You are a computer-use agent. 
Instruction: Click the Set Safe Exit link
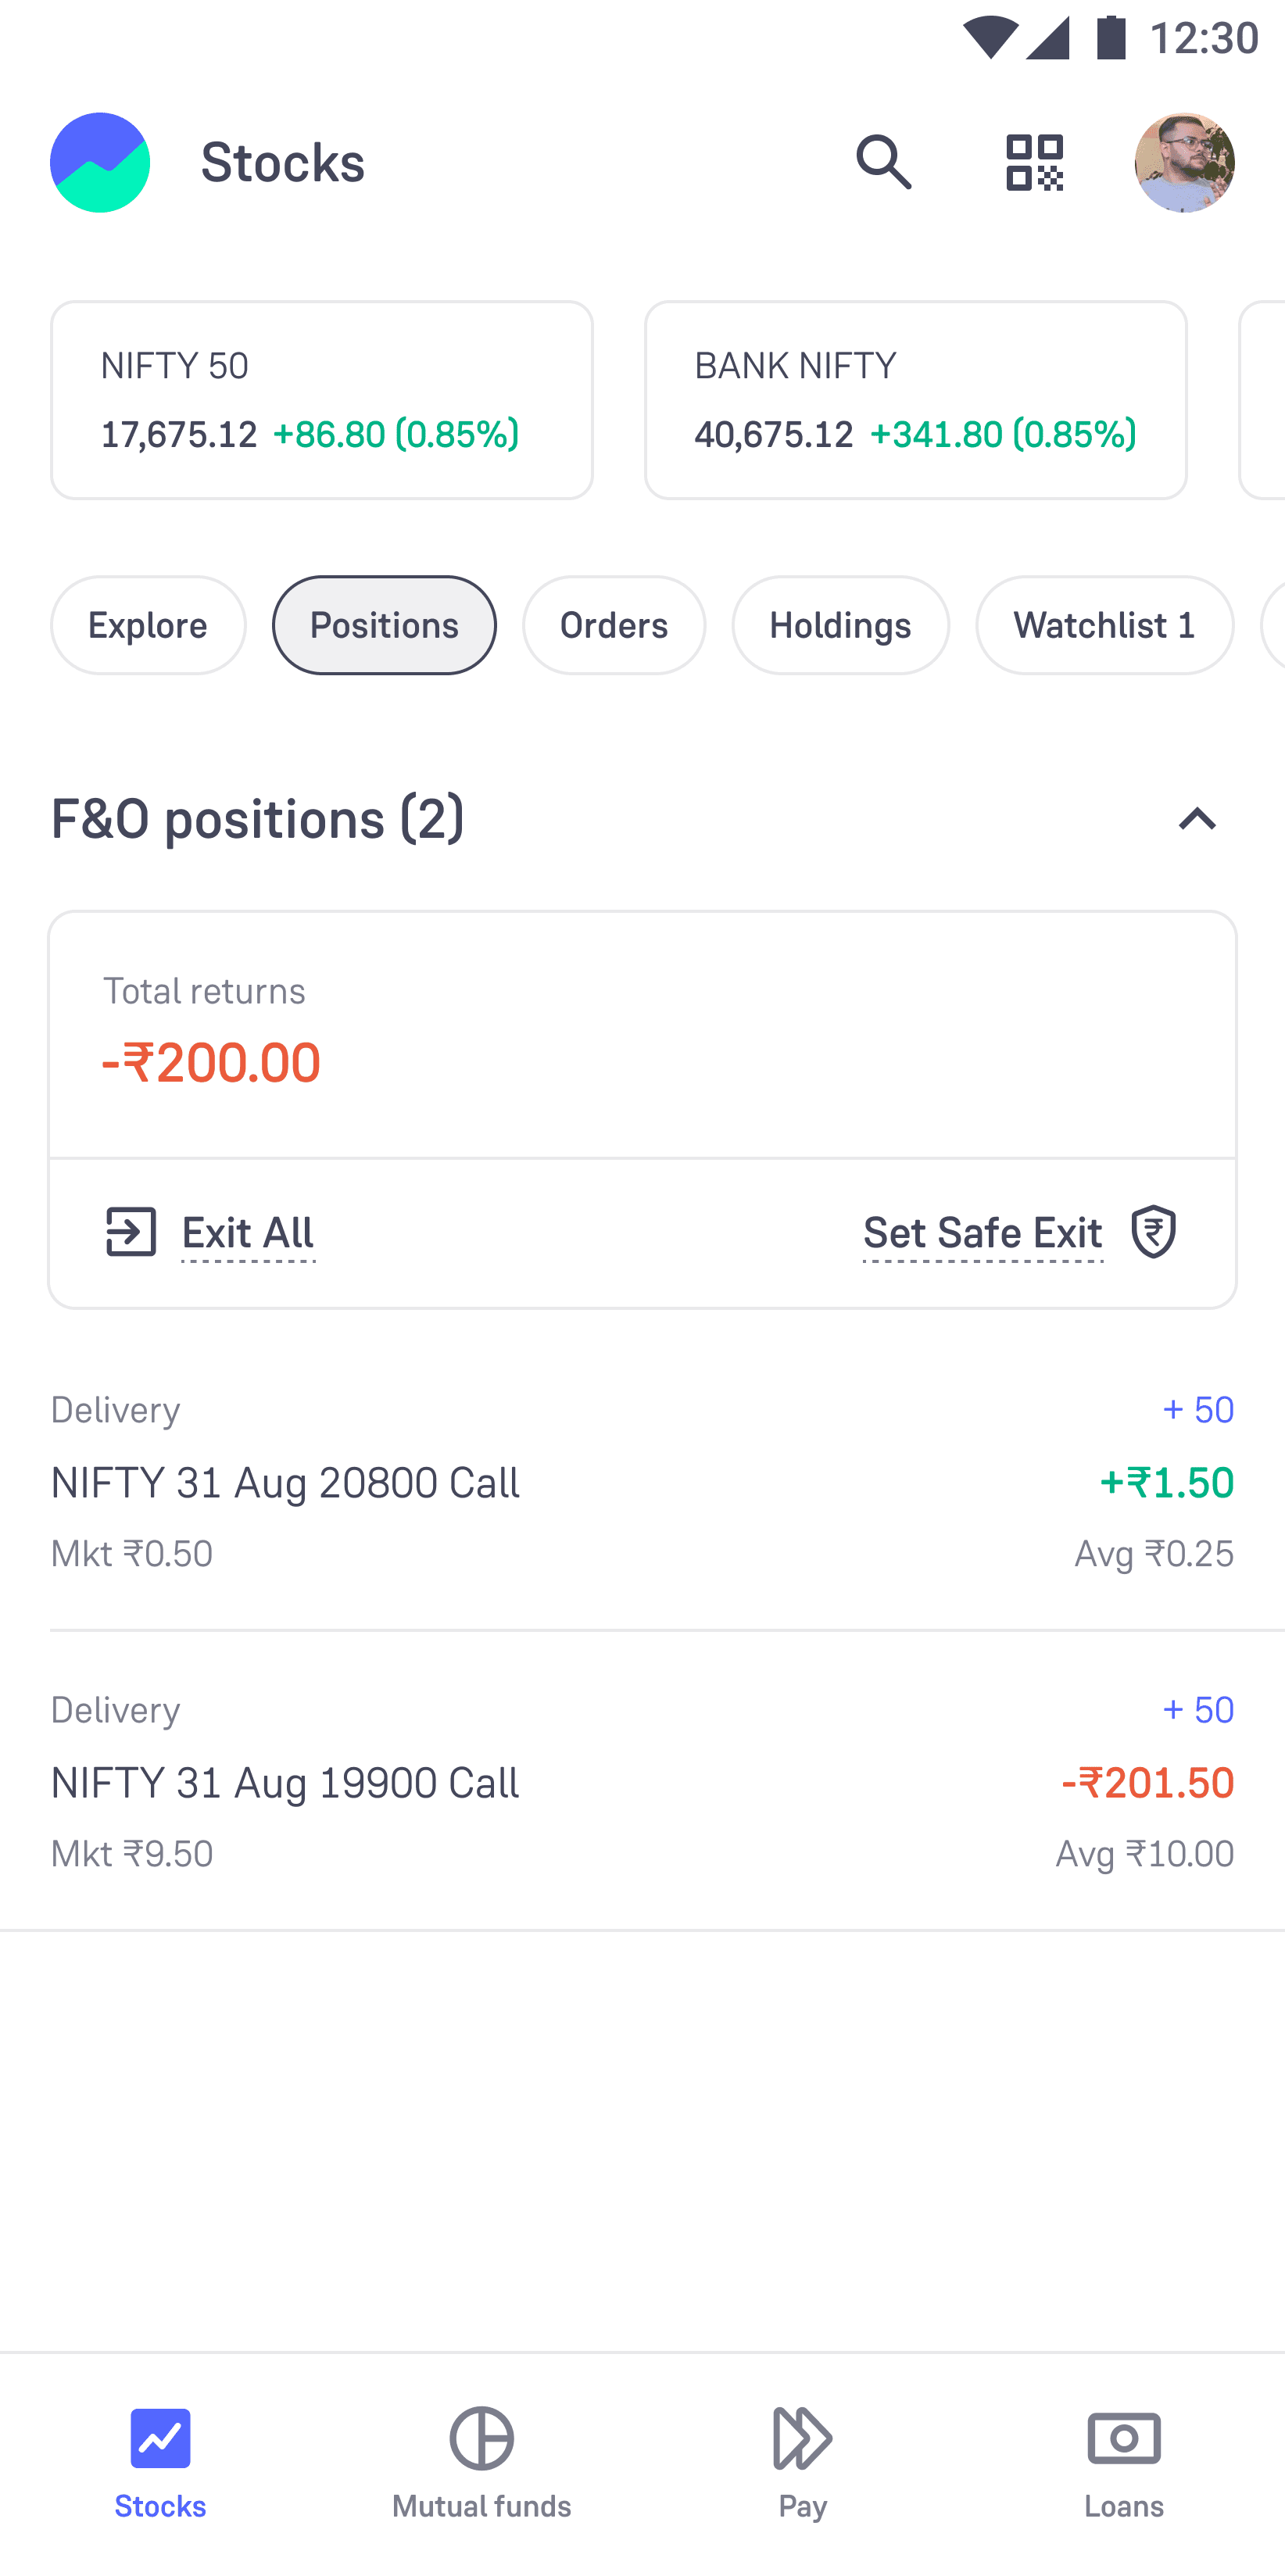pyautogui.click(x=983, y=1233)
